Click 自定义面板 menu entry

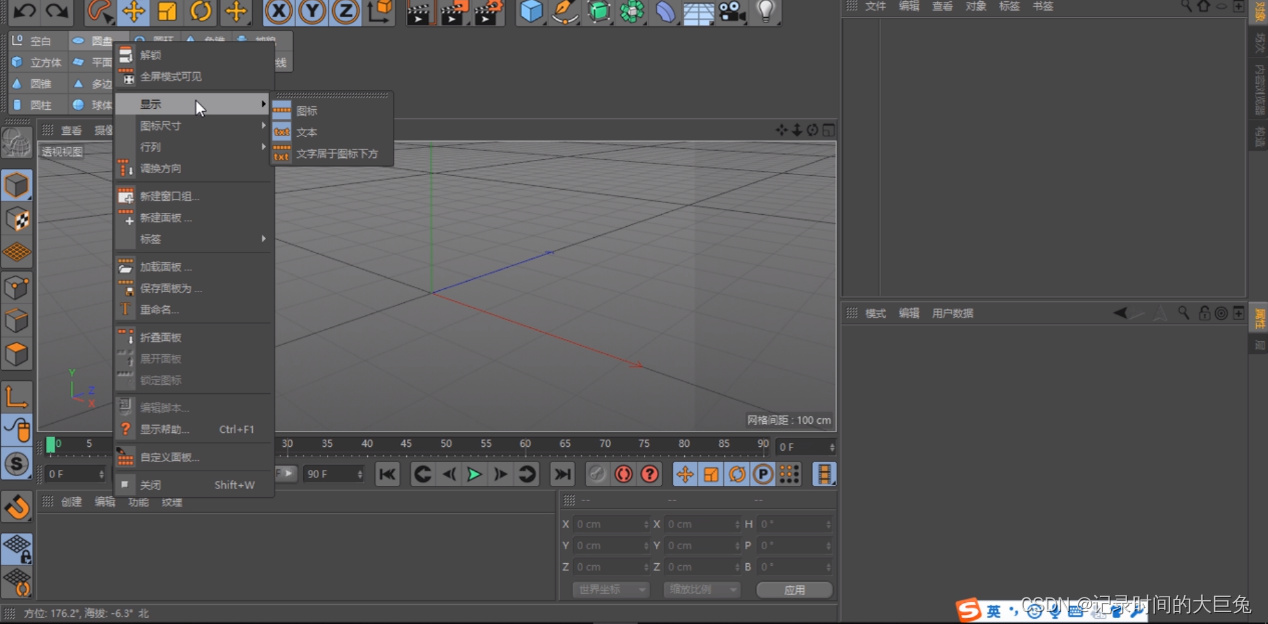coord(194,457)
